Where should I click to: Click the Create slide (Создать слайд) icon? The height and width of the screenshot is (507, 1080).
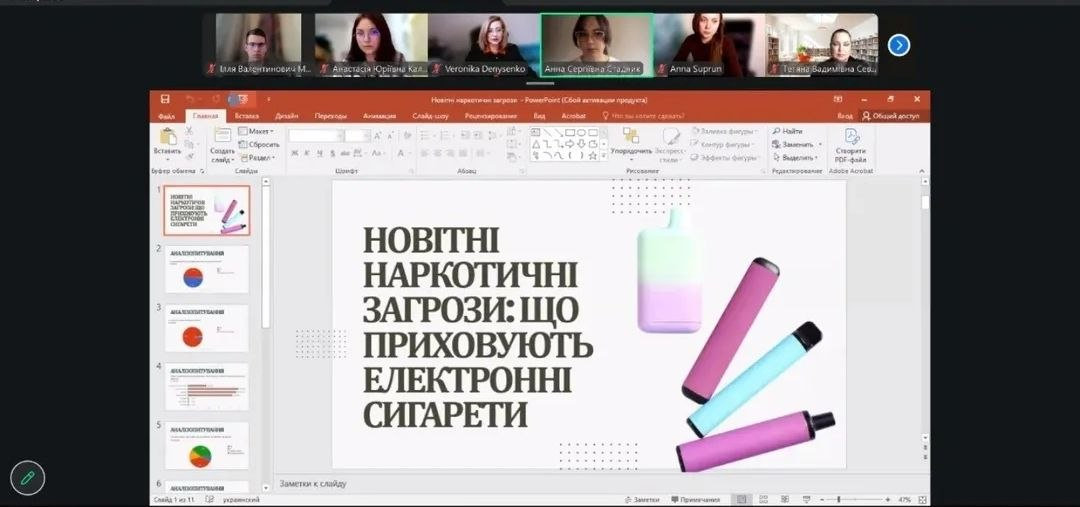(222, 136)
